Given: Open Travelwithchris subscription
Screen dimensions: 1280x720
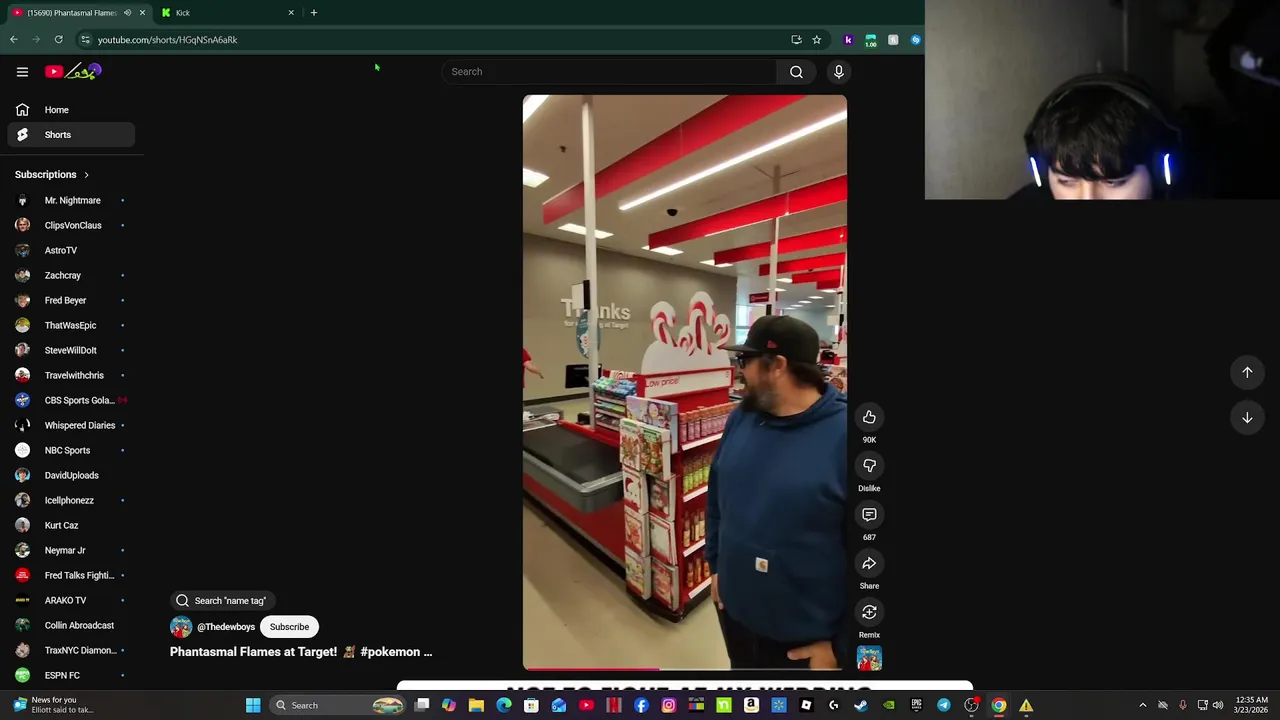Looking at the screenshot, I should click(71, 375).
